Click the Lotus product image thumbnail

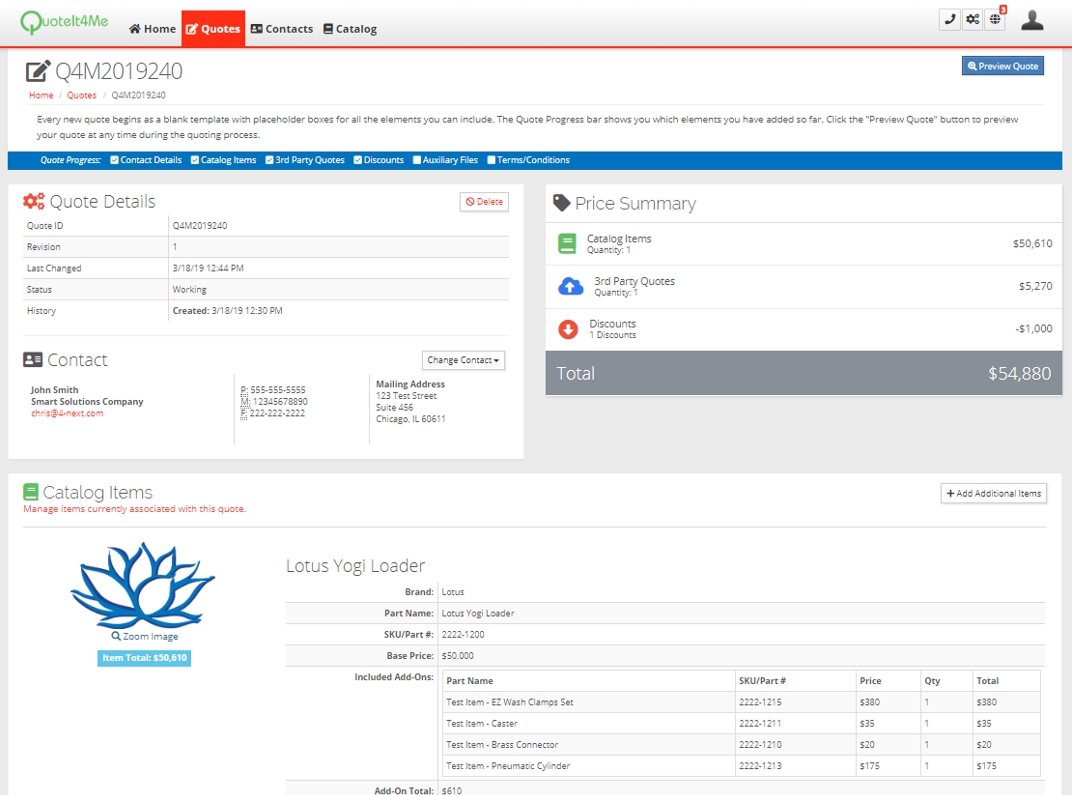[143, 586]
